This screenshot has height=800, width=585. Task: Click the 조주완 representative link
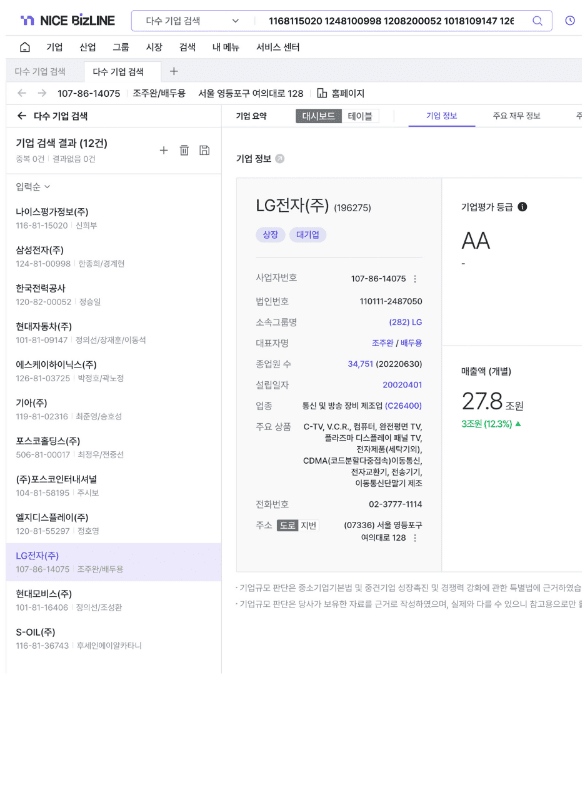tap(383, 343)
